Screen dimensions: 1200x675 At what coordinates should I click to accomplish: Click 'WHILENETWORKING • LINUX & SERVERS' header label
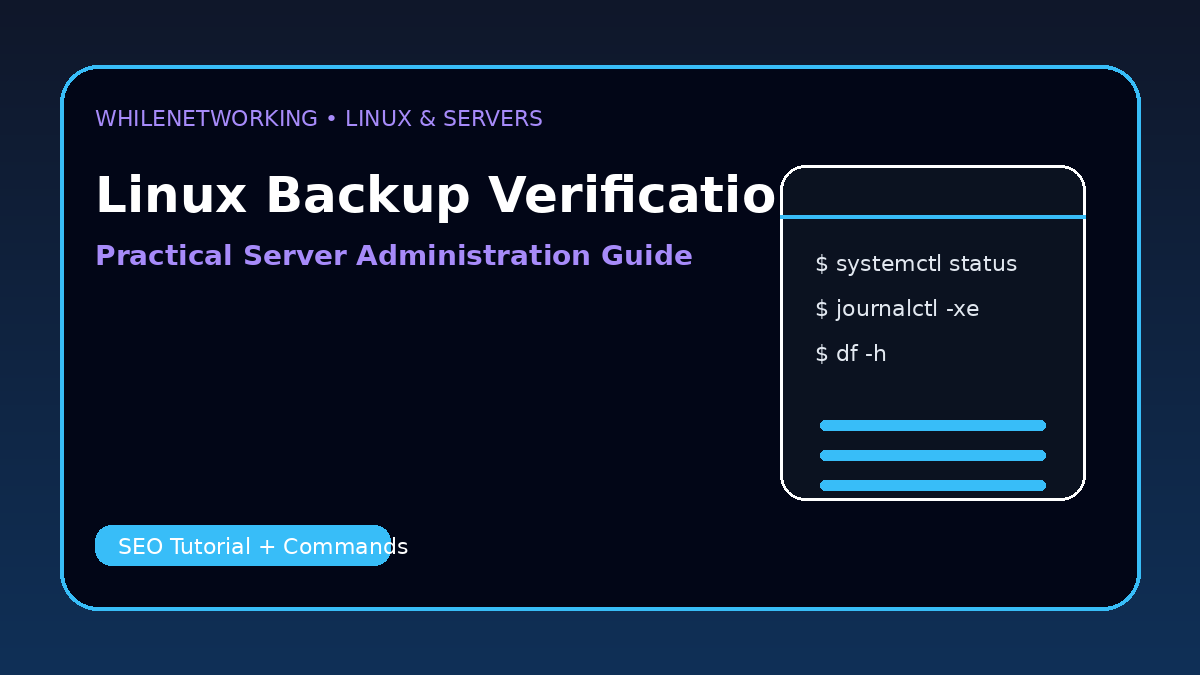[319, 119]
